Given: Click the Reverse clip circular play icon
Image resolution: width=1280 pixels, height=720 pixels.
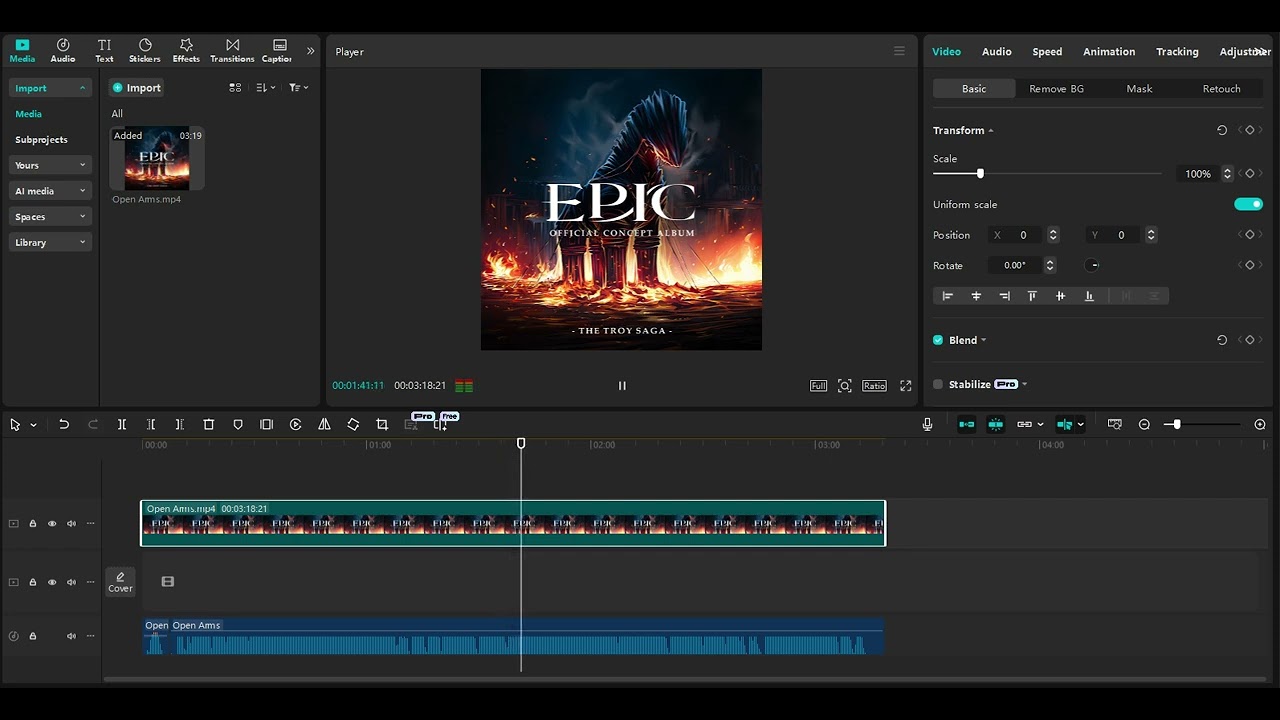Looking at the screenshot, I should coord(295,425).
